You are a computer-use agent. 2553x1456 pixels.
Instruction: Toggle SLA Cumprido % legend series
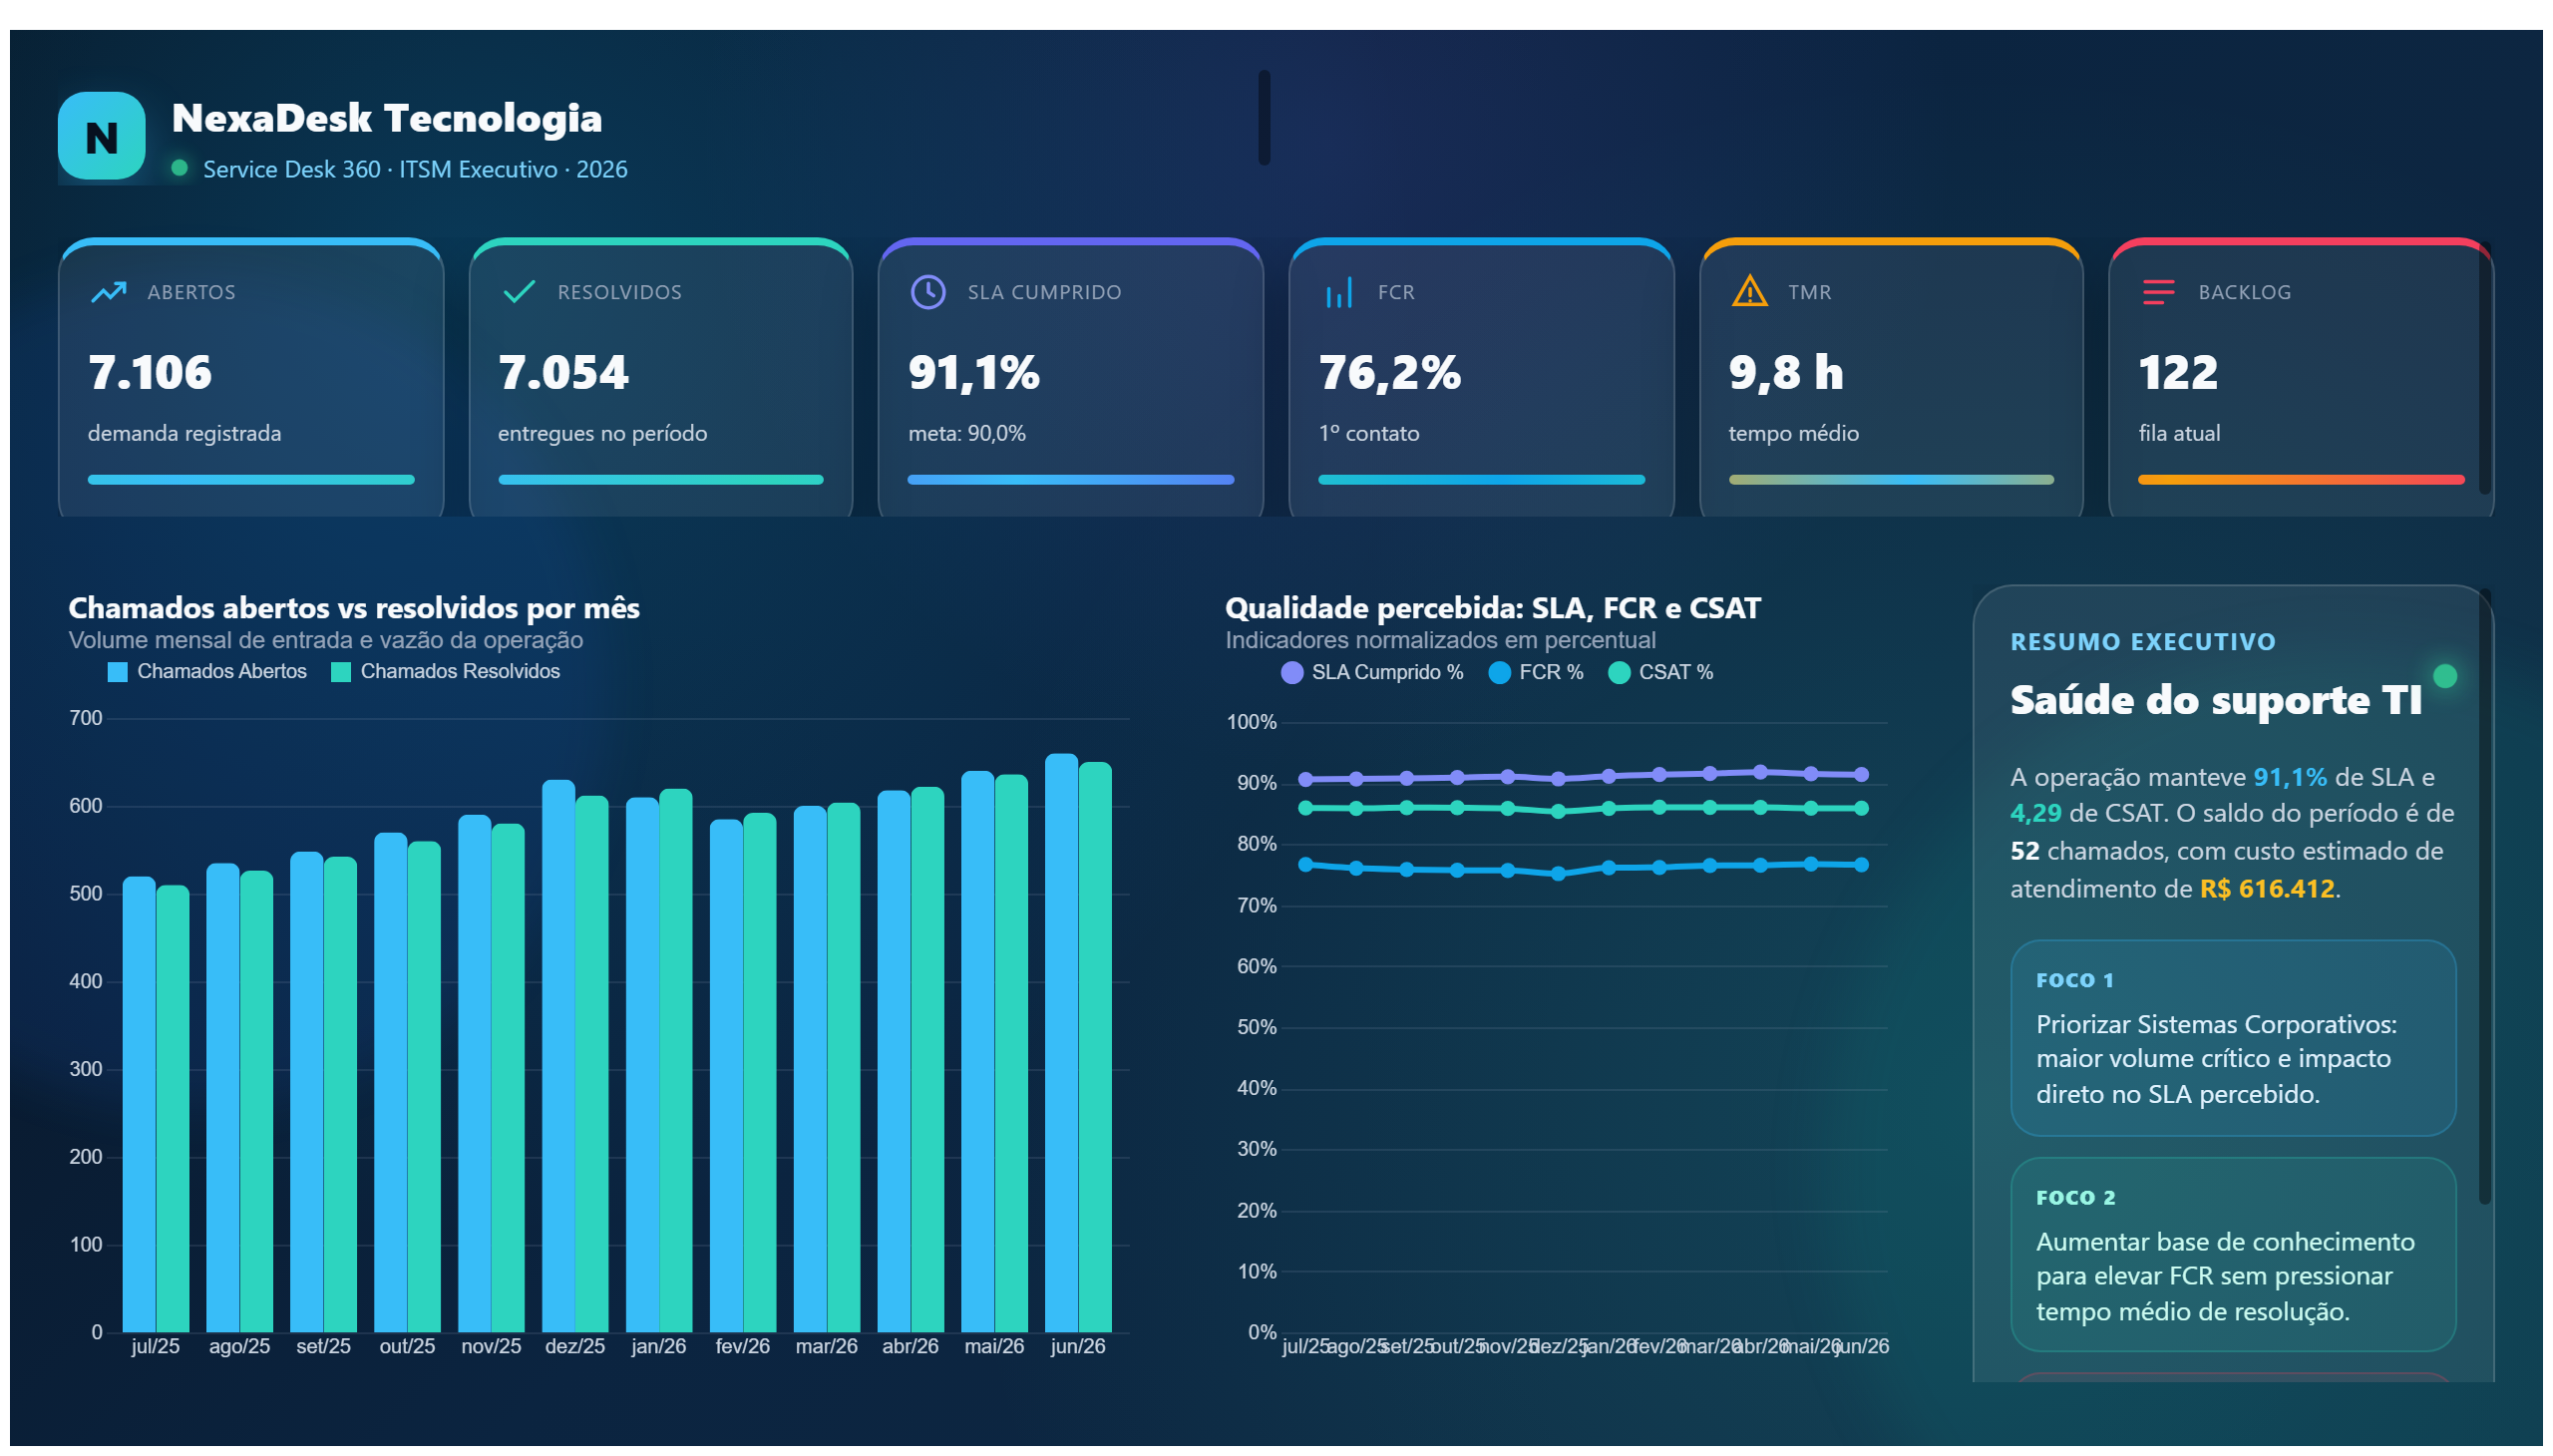(1372, 672)
